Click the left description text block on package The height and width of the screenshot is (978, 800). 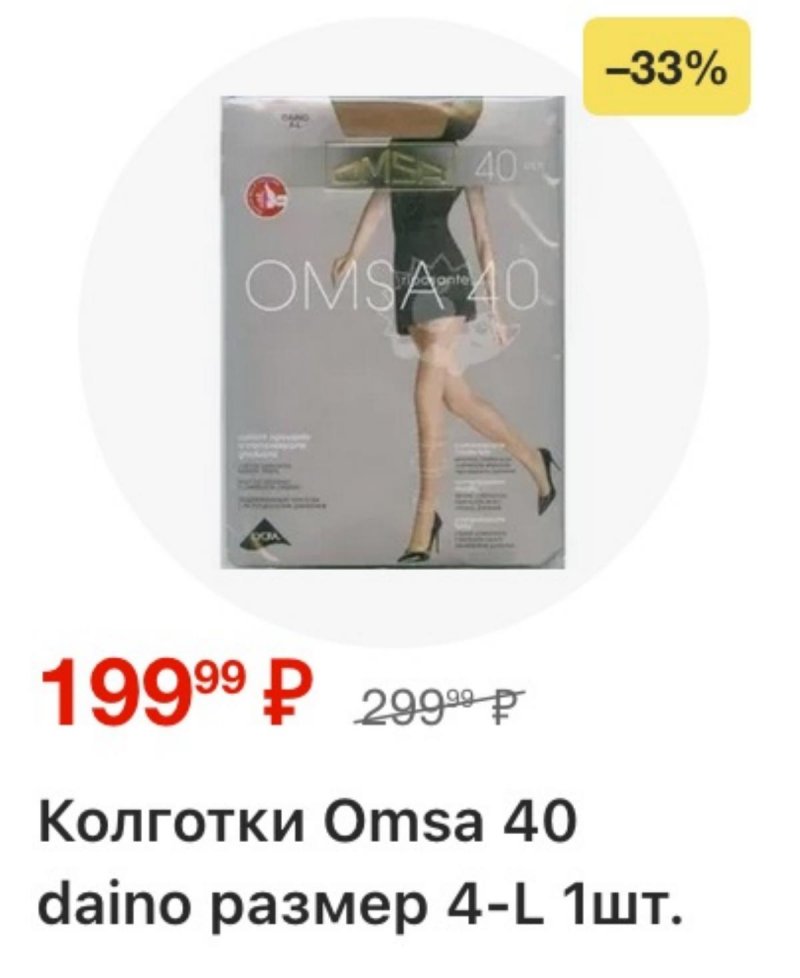[279, 473]
